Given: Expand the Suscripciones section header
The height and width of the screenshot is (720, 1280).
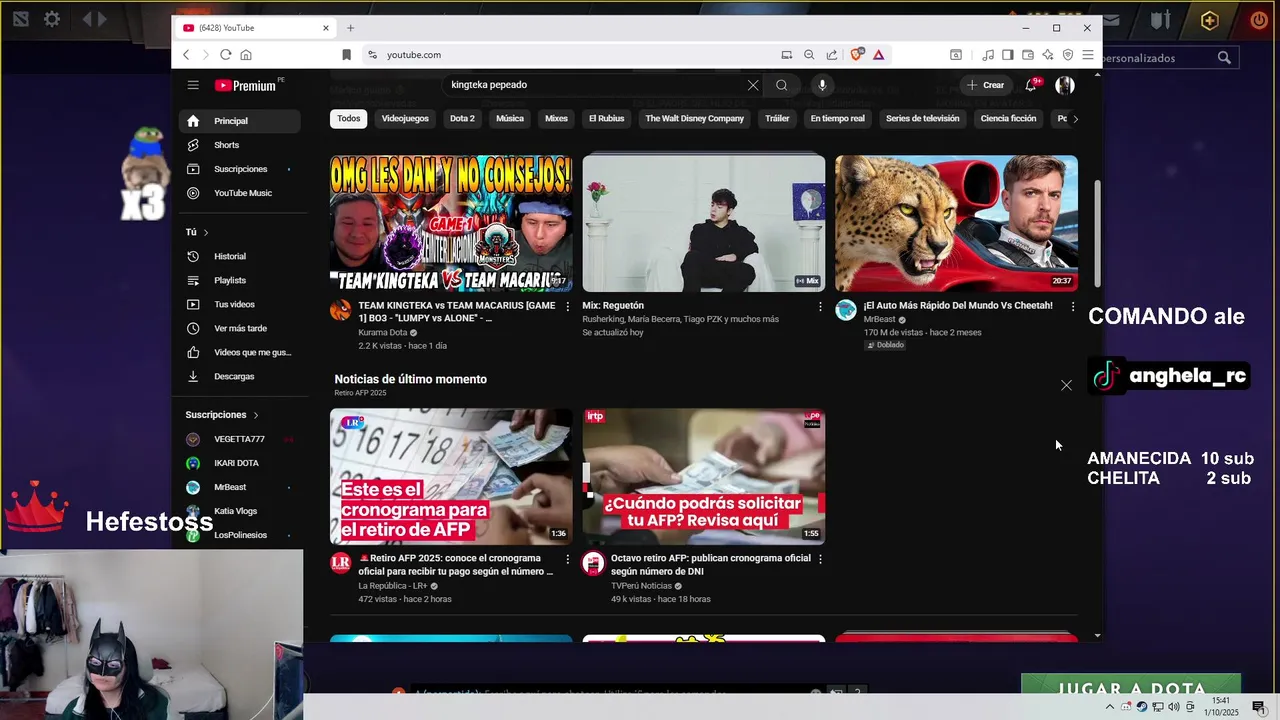Looking at the screenshot, I should click(x=221, y=415).
